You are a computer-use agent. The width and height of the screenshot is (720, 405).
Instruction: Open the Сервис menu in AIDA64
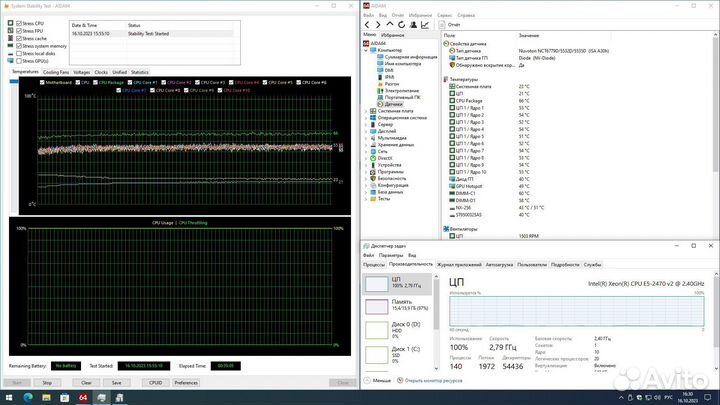444,15
